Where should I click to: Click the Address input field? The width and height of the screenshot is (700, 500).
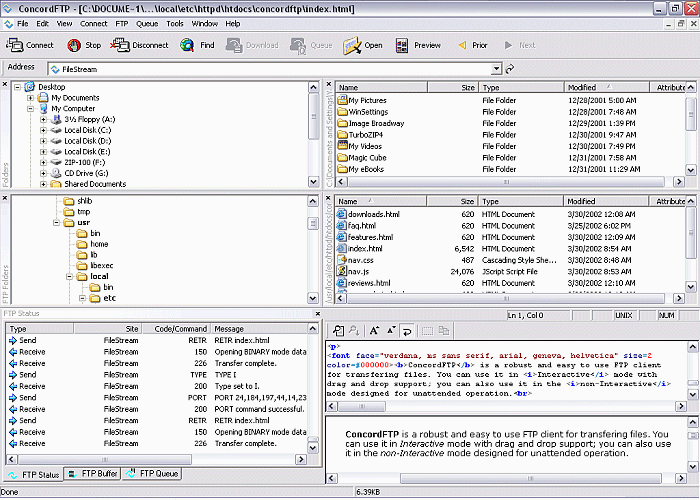pos(269,69)
